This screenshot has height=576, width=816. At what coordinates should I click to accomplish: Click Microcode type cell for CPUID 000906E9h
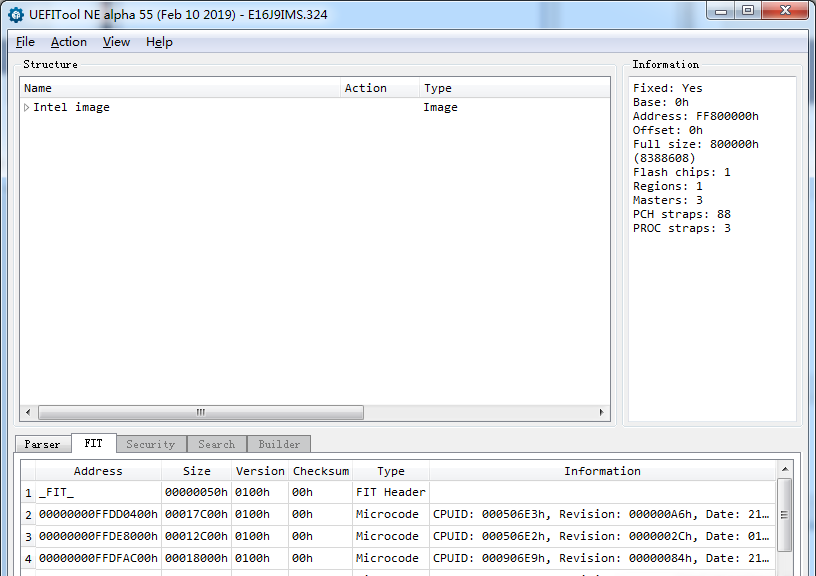click(x=391, y=558)
